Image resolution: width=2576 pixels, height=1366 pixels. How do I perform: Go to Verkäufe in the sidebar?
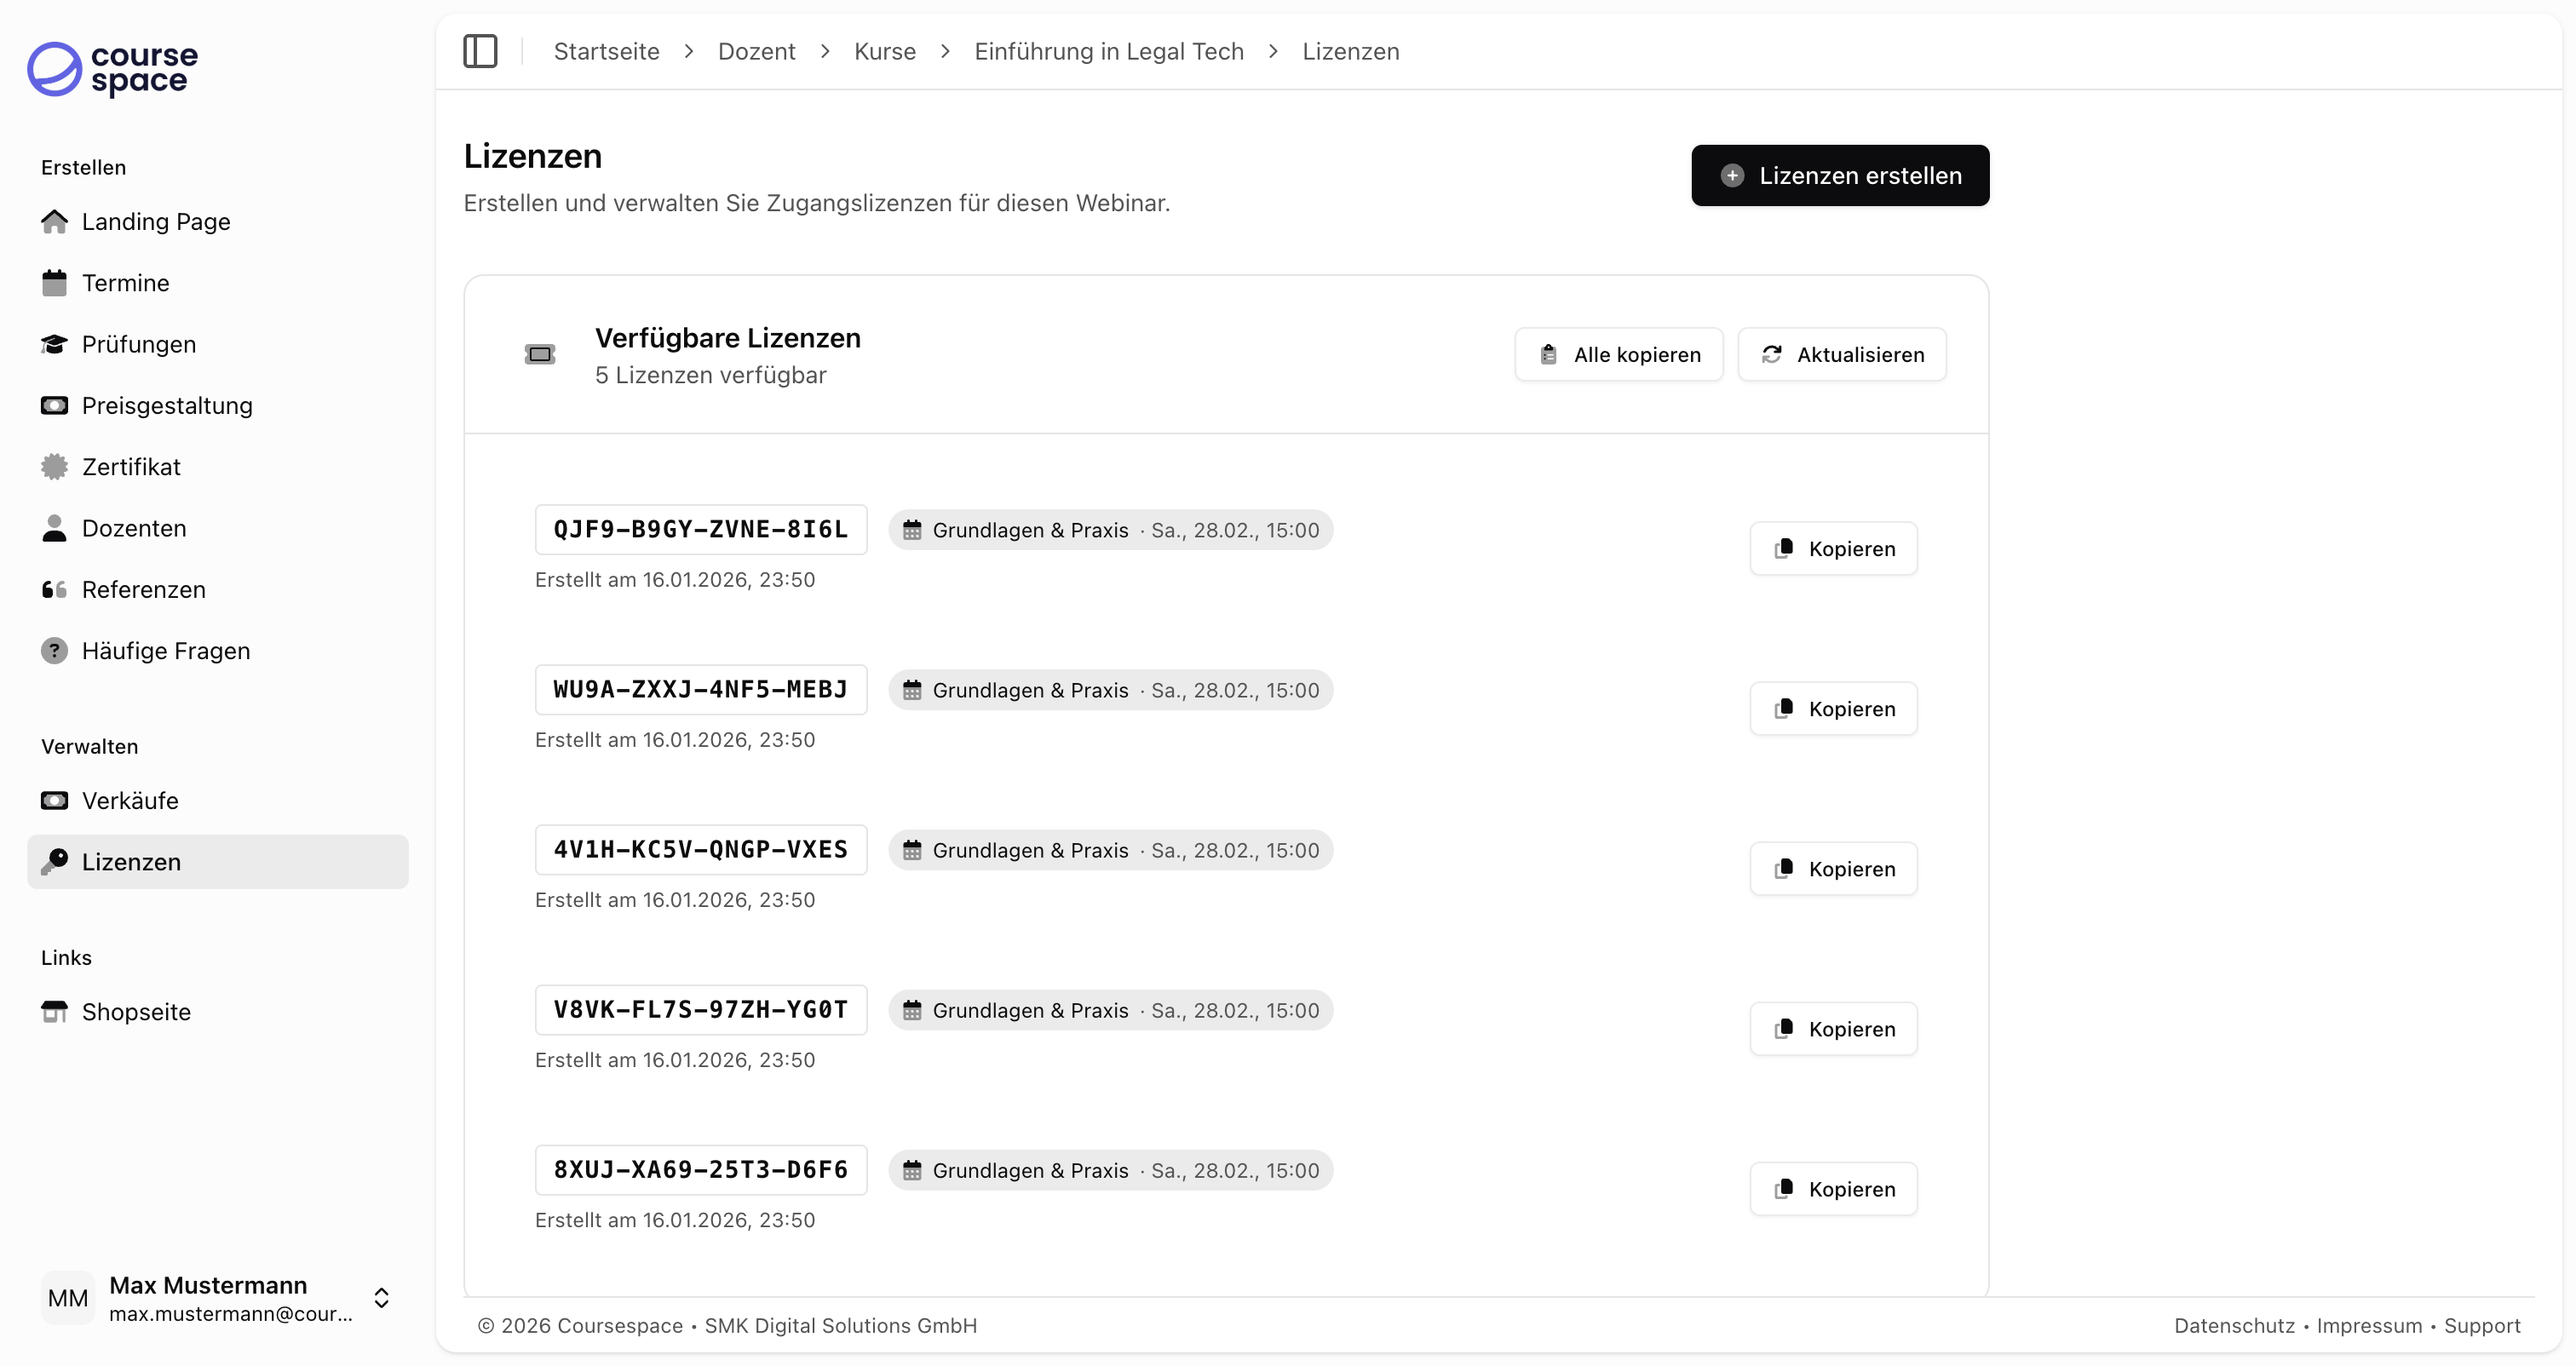tap(130, 801)
